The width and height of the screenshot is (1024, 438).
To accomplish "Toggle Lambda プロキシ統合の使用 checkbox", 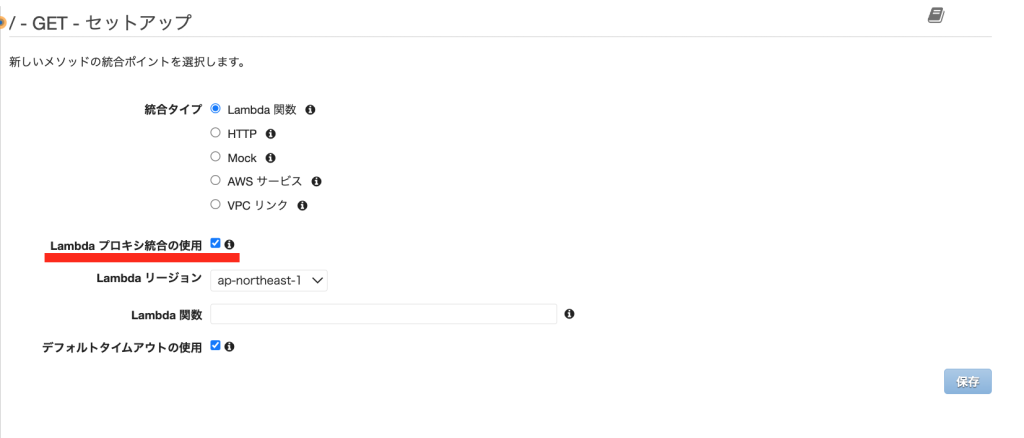I will pyautogui.click(x=216, y=243).
